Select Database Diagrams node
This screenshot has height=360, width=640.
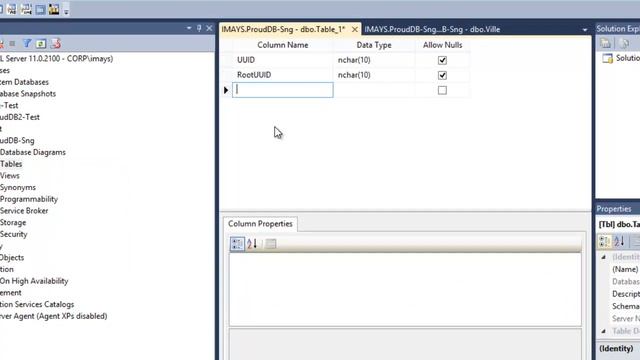pos(33,152)
